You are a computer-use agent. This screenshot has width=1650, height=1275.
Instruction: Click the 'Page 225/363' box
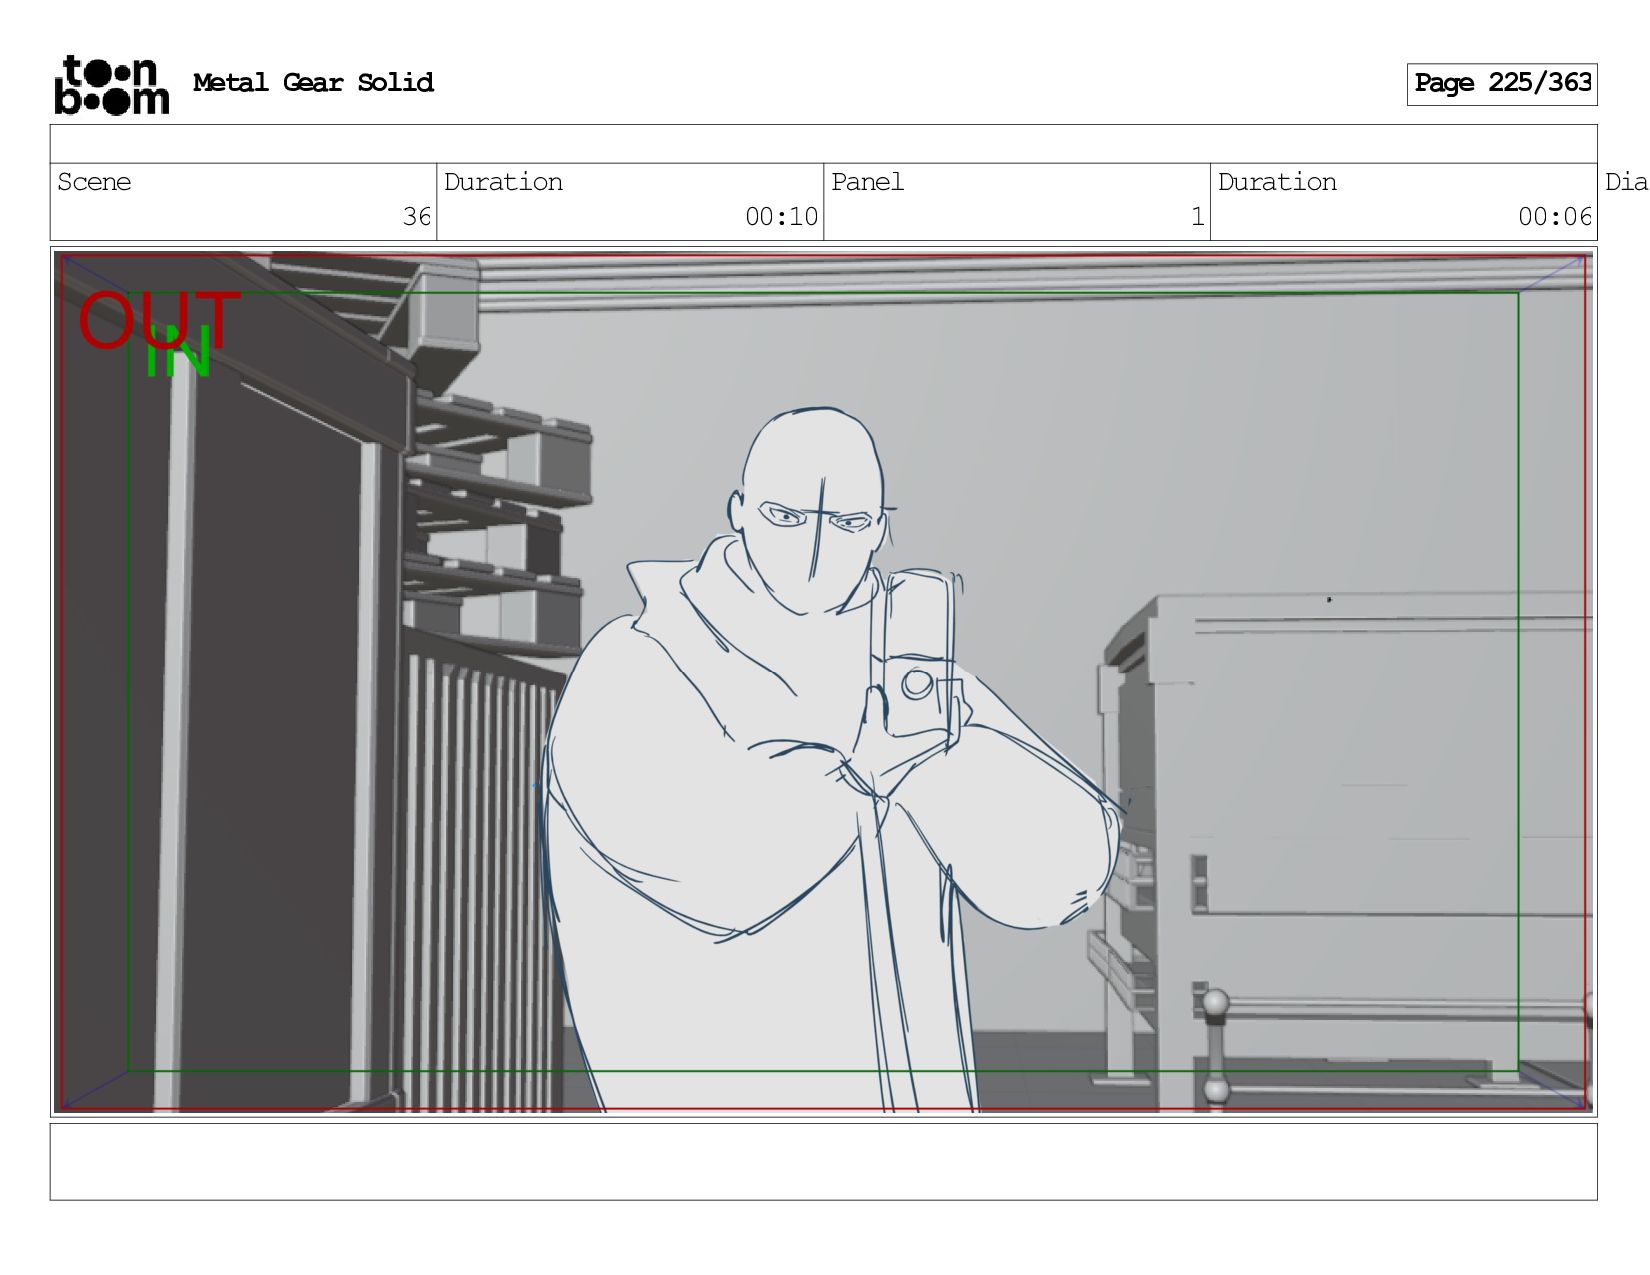1502,84
